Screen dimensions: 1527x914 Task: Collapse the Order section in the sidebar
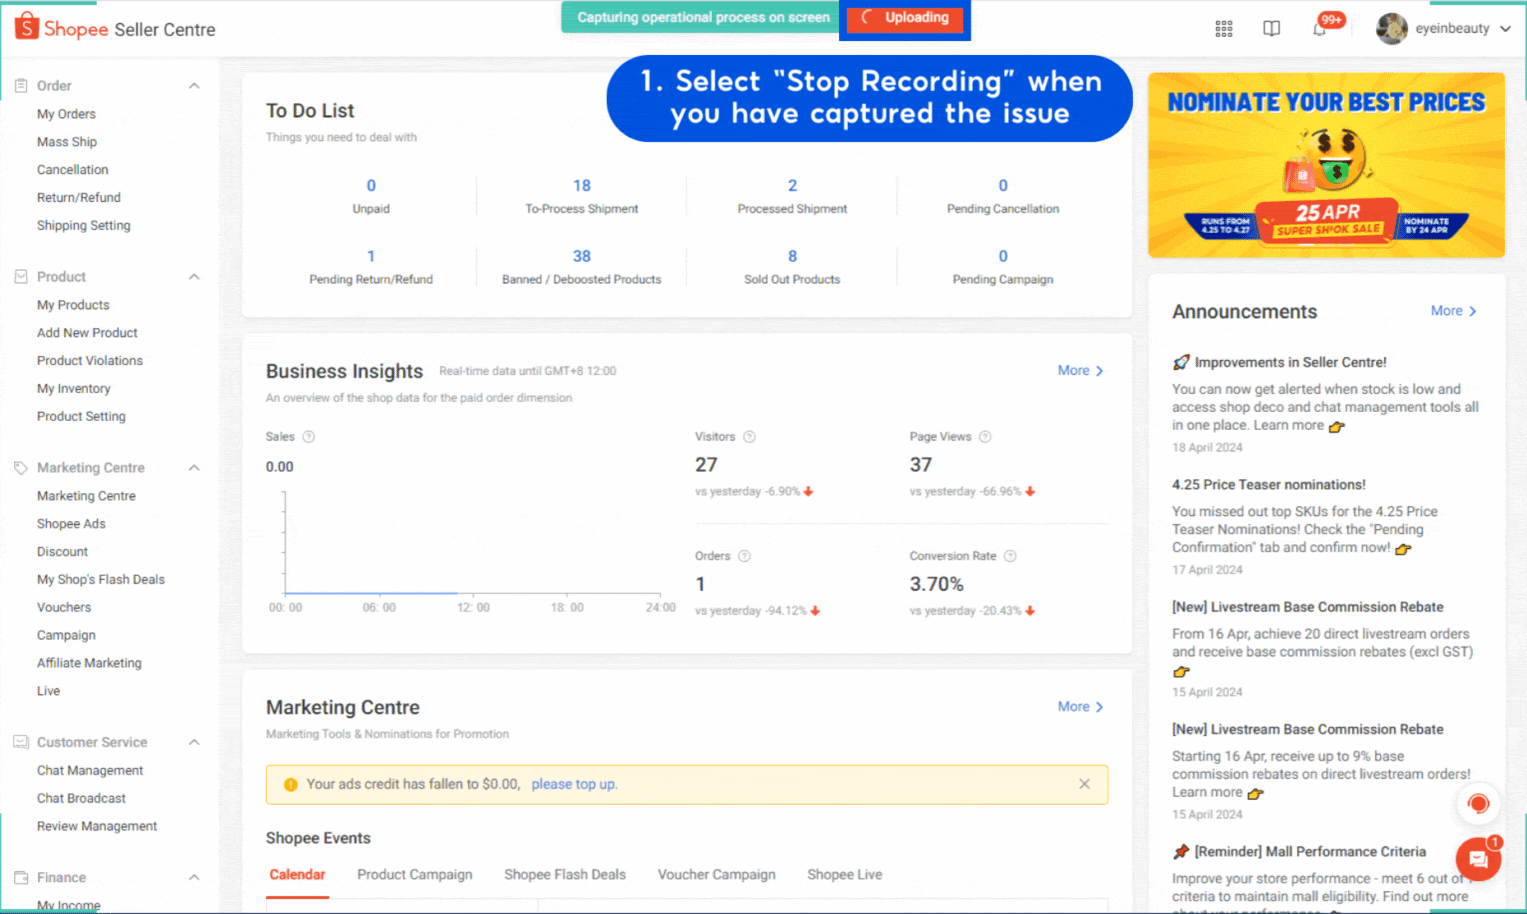pos(194,86)
